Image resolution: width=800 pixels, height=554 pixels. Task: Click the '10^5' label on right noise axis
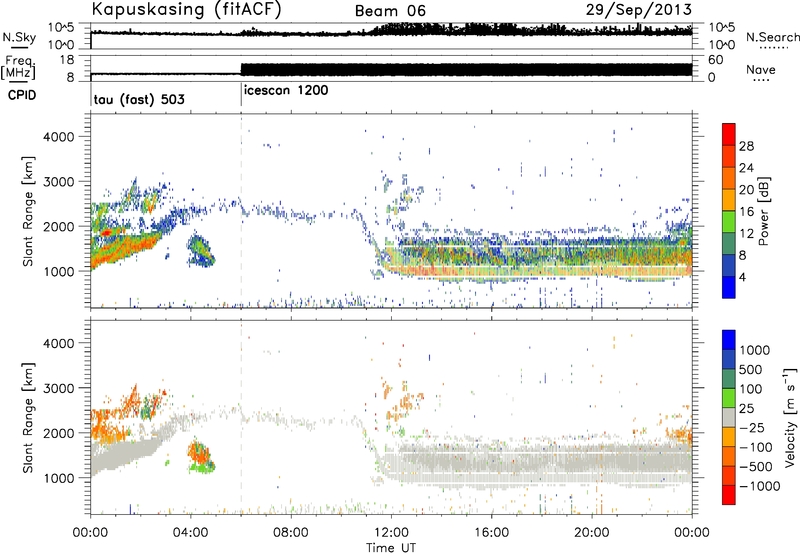pos(722,27)
